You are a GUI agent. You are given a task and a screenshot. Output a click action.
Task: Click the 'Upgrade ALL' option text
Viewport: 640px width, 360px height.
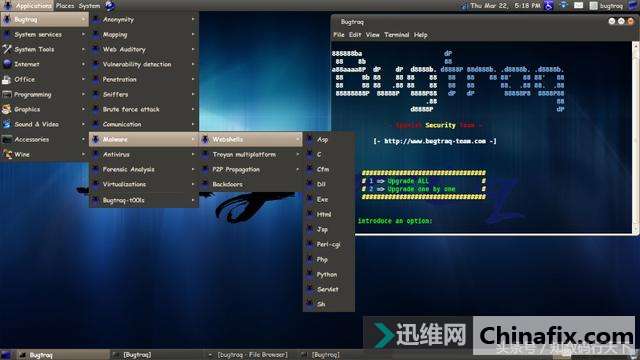408,181
